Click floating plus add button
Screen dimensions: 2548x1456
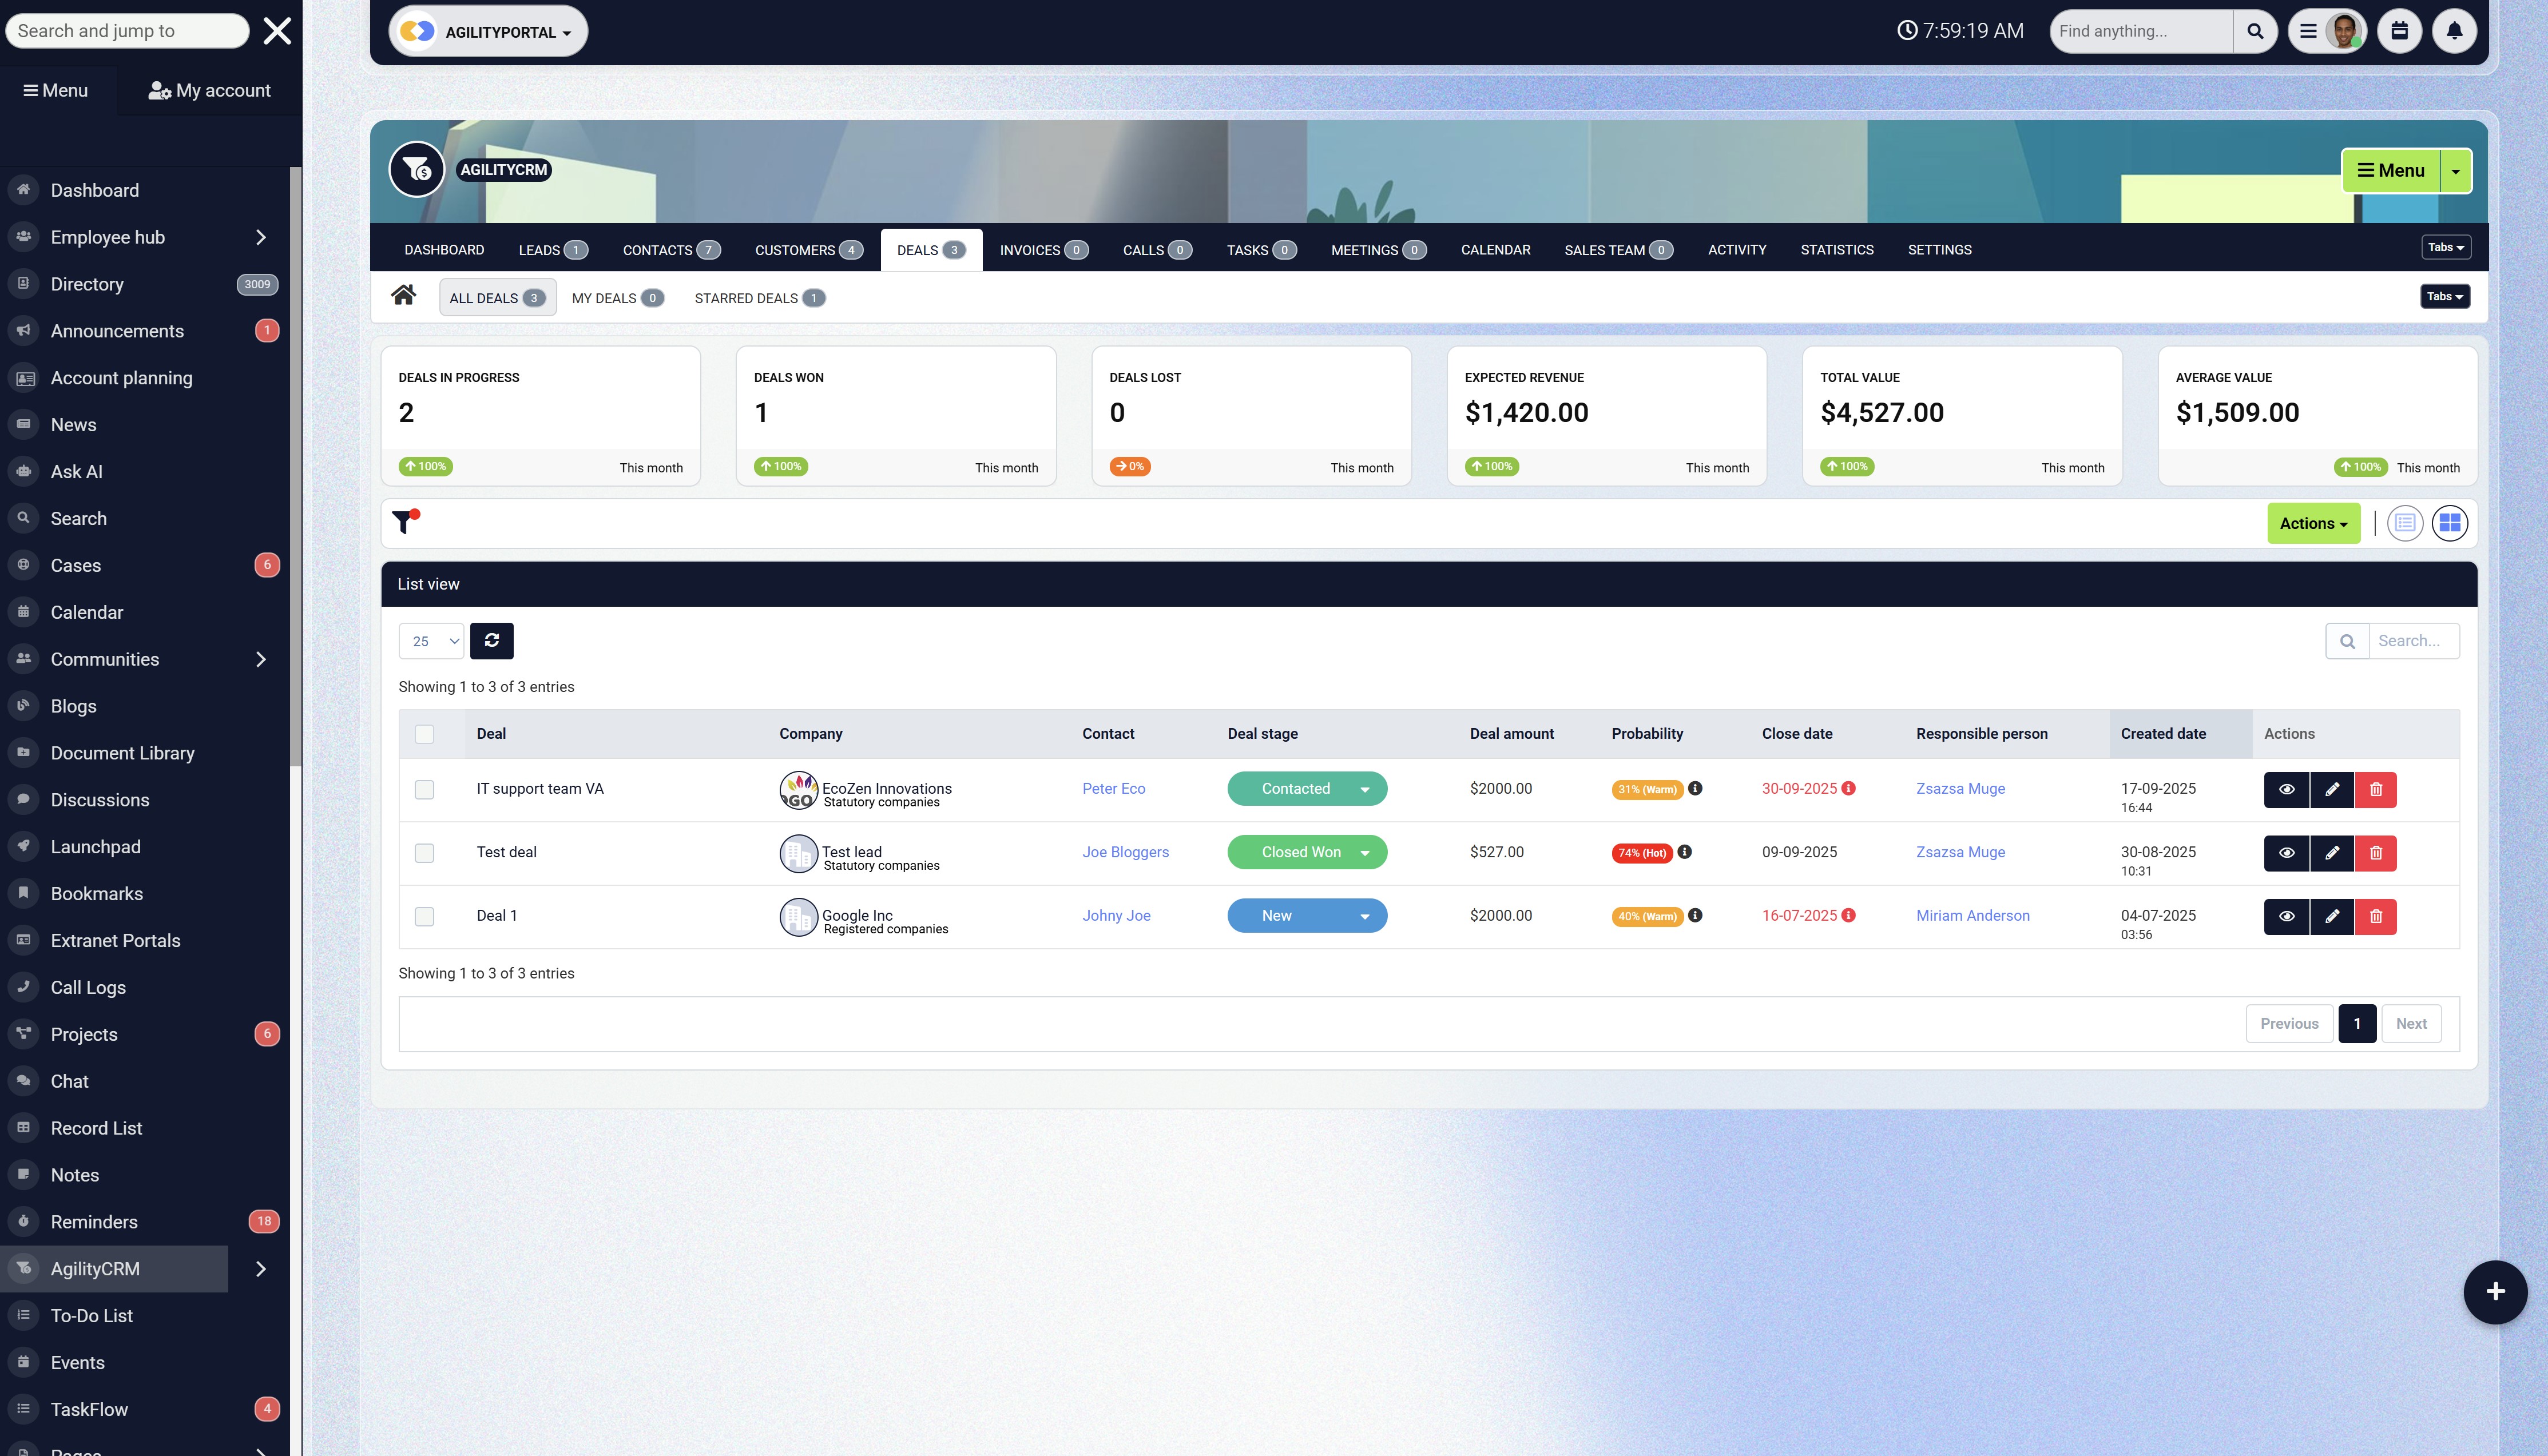click(x=2495, y=1292)
